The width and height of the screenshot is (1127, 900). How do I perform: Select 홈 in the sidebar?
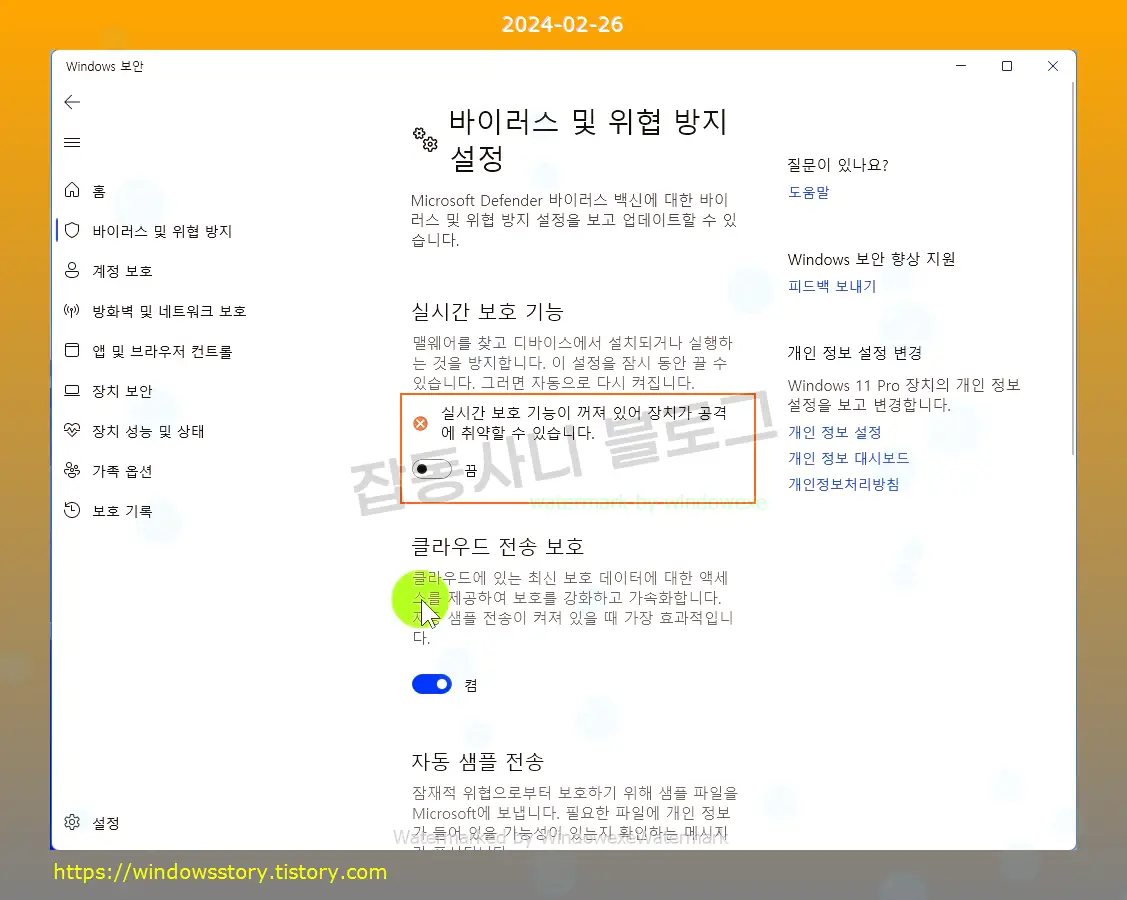pos(99,191)
